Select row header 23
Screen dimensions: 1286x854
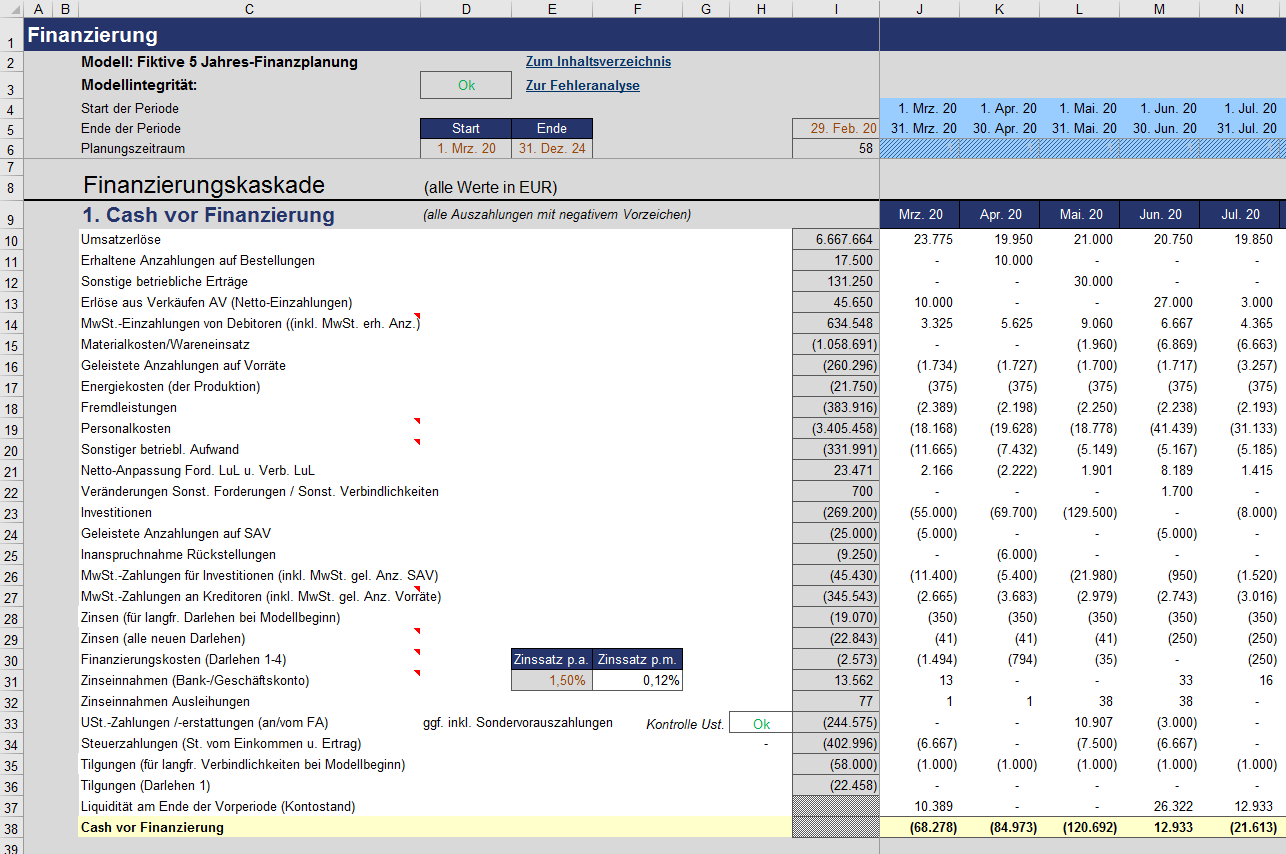pyautogui.click(x=11, y=513)
